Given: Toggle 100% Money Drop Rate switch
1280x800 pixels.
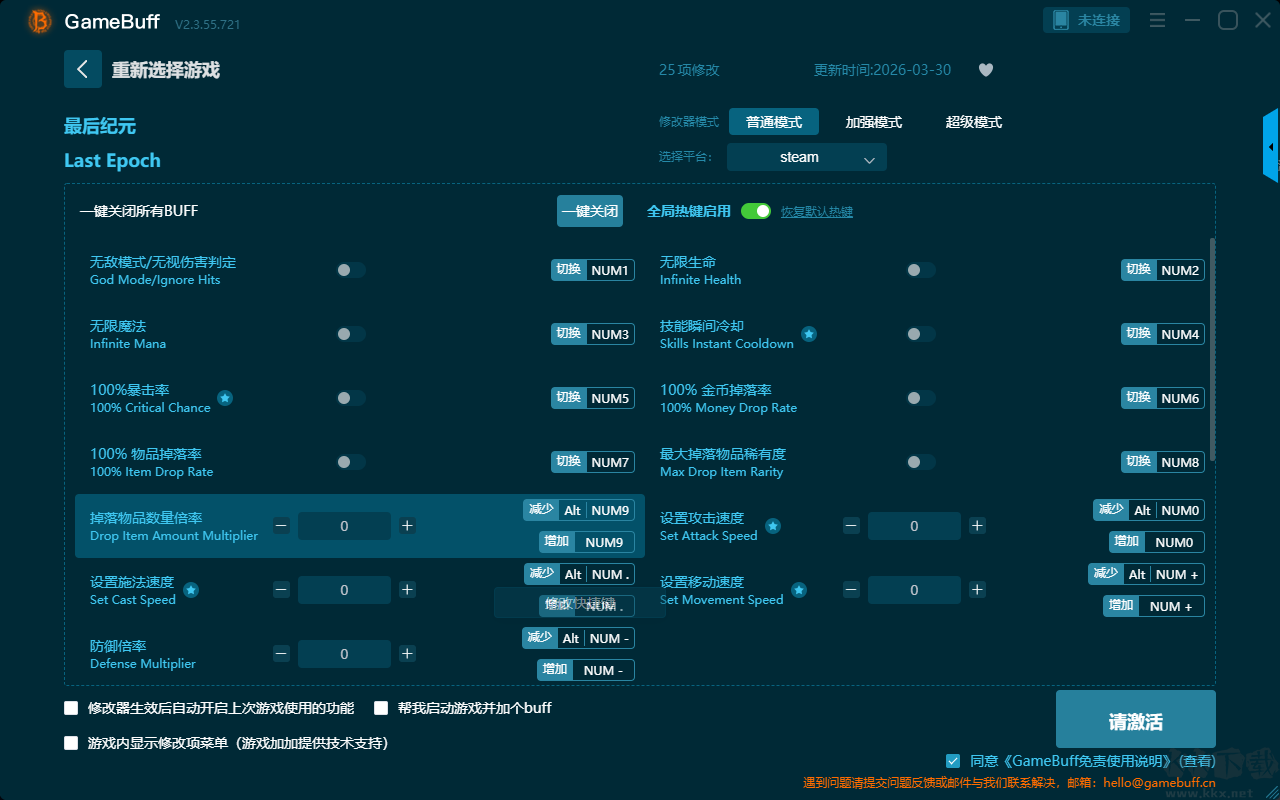Looking at the screenshot, I should (x=921, y=398).
